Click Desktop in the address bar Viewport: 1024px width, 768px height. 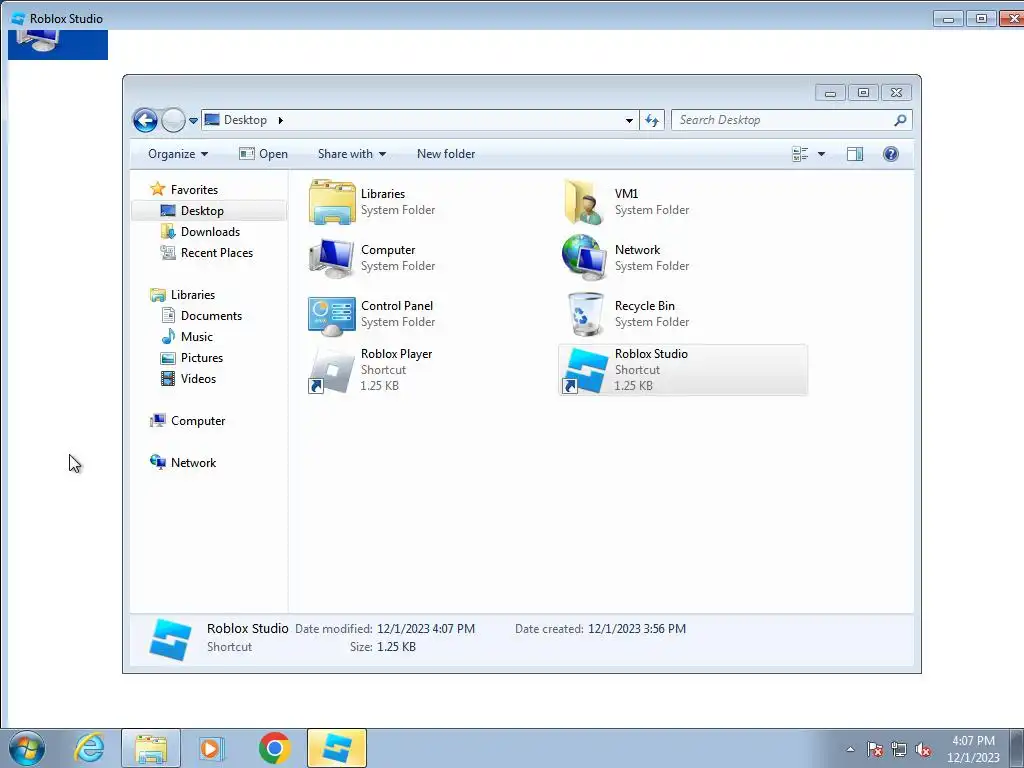245,120
